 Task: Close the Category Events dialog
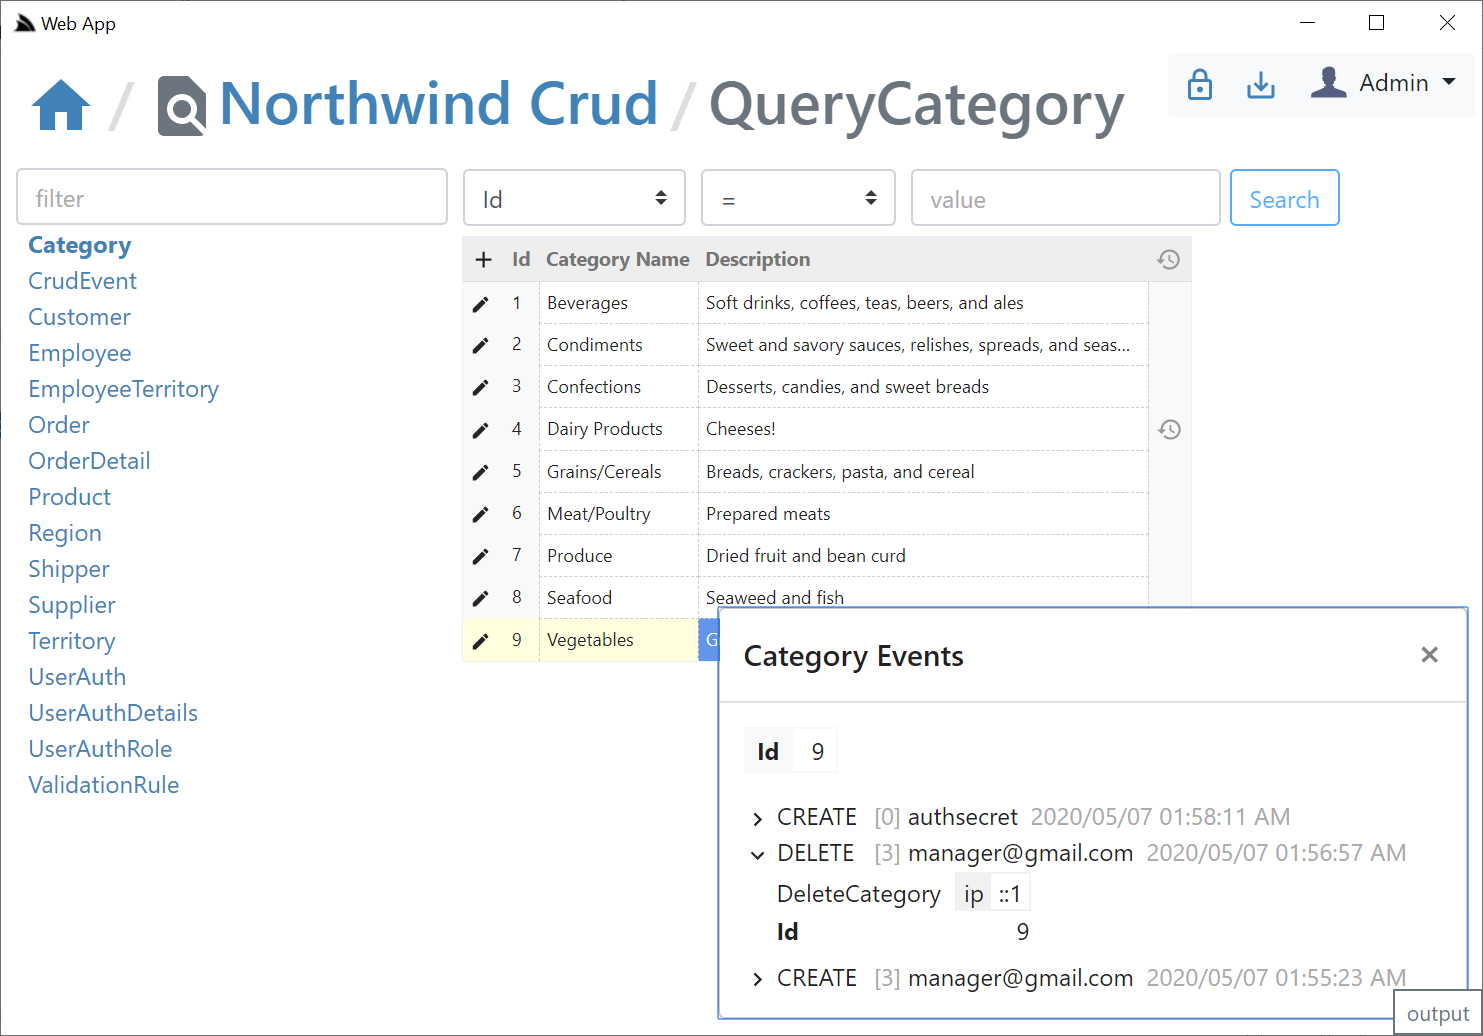(1430, 655)
